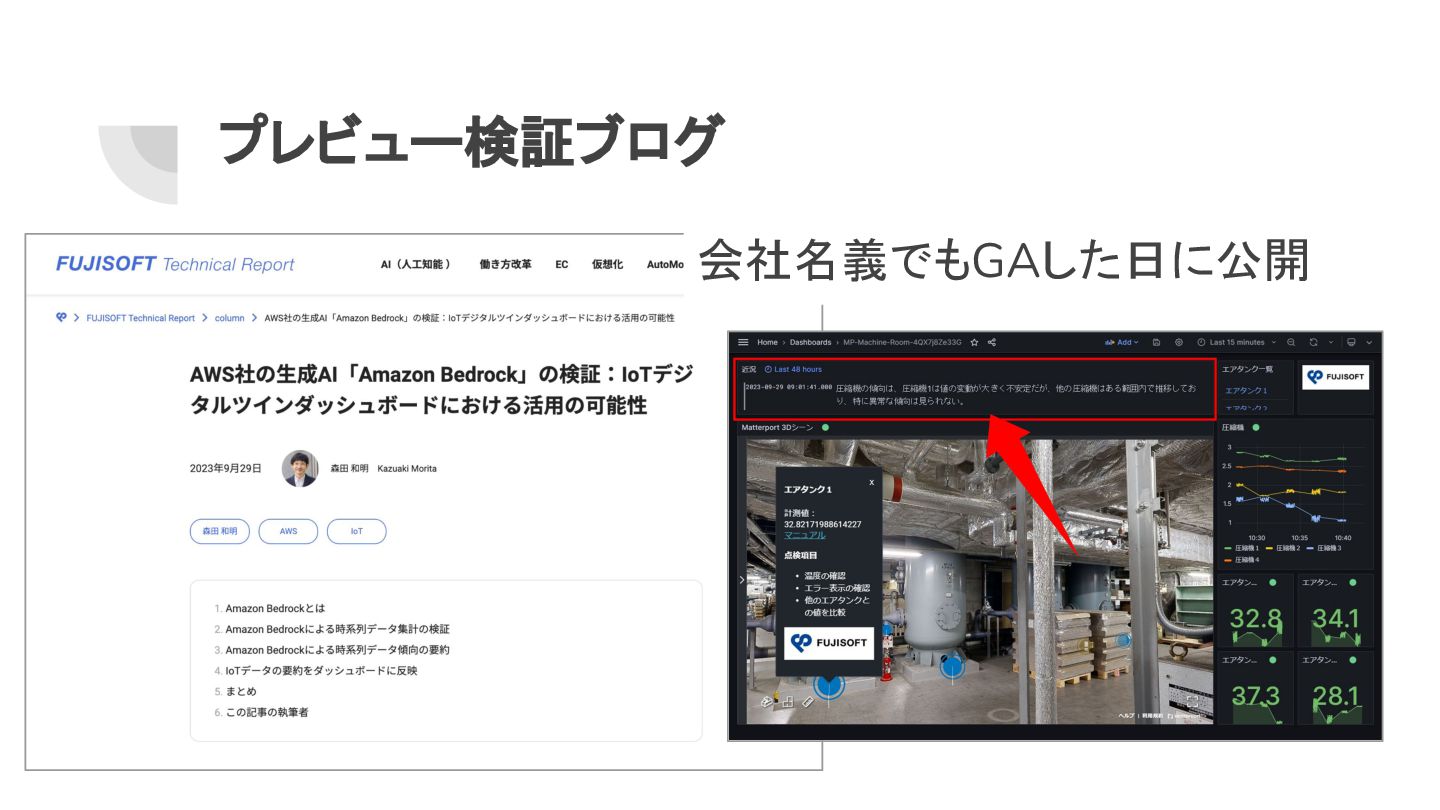Select the date 2023年9月29日
Viewport: 1440px width, 810px height.
click(225, 468)
